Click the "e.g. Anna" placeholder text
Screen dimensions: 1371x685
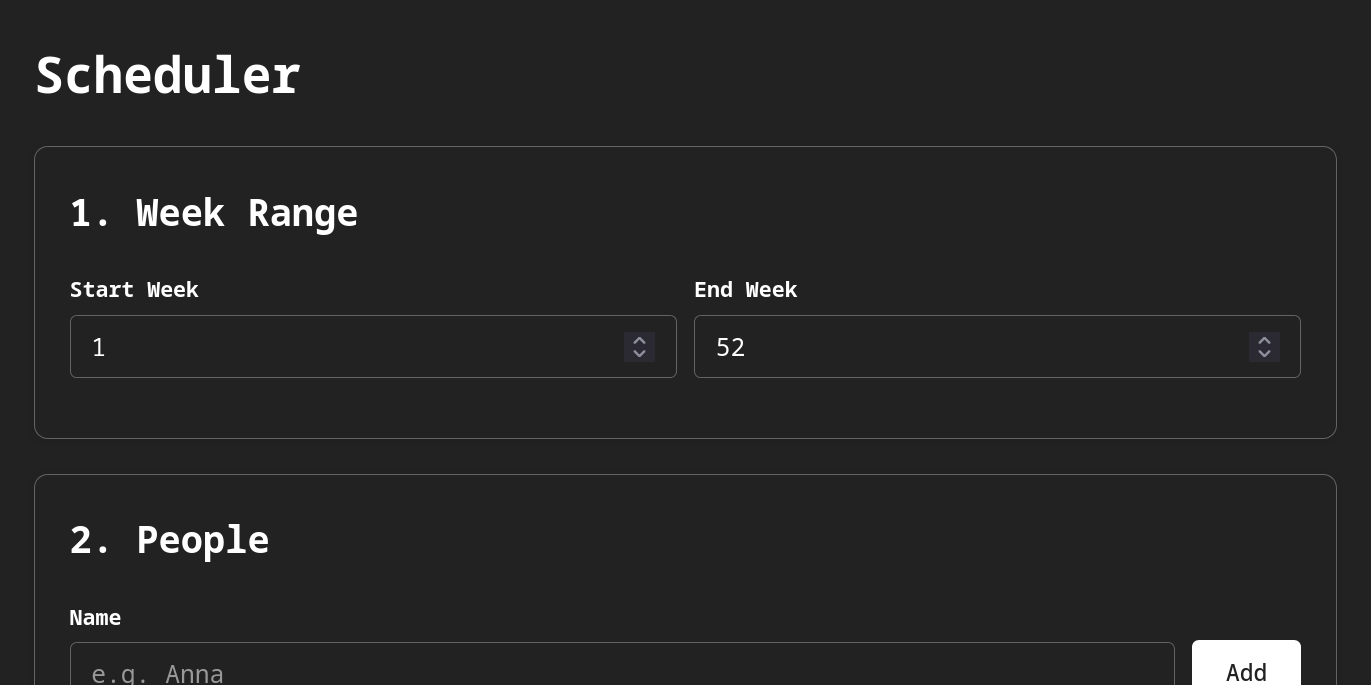coord(157,673)
